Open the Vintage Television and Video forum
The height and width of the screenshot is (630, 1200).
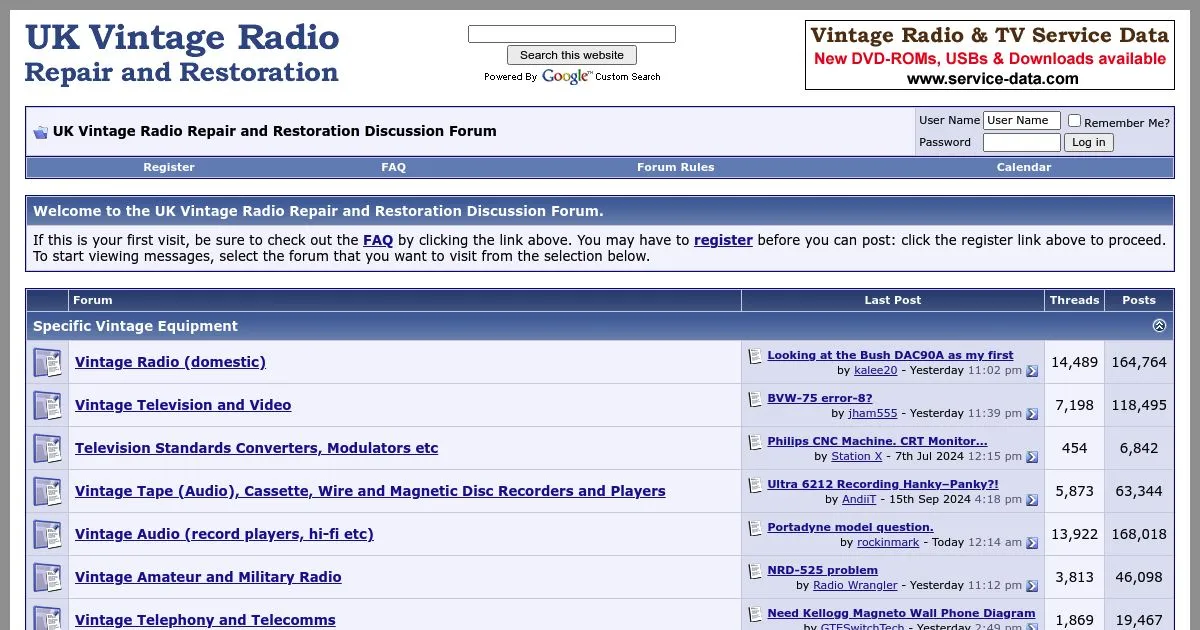tap(183, 405)
